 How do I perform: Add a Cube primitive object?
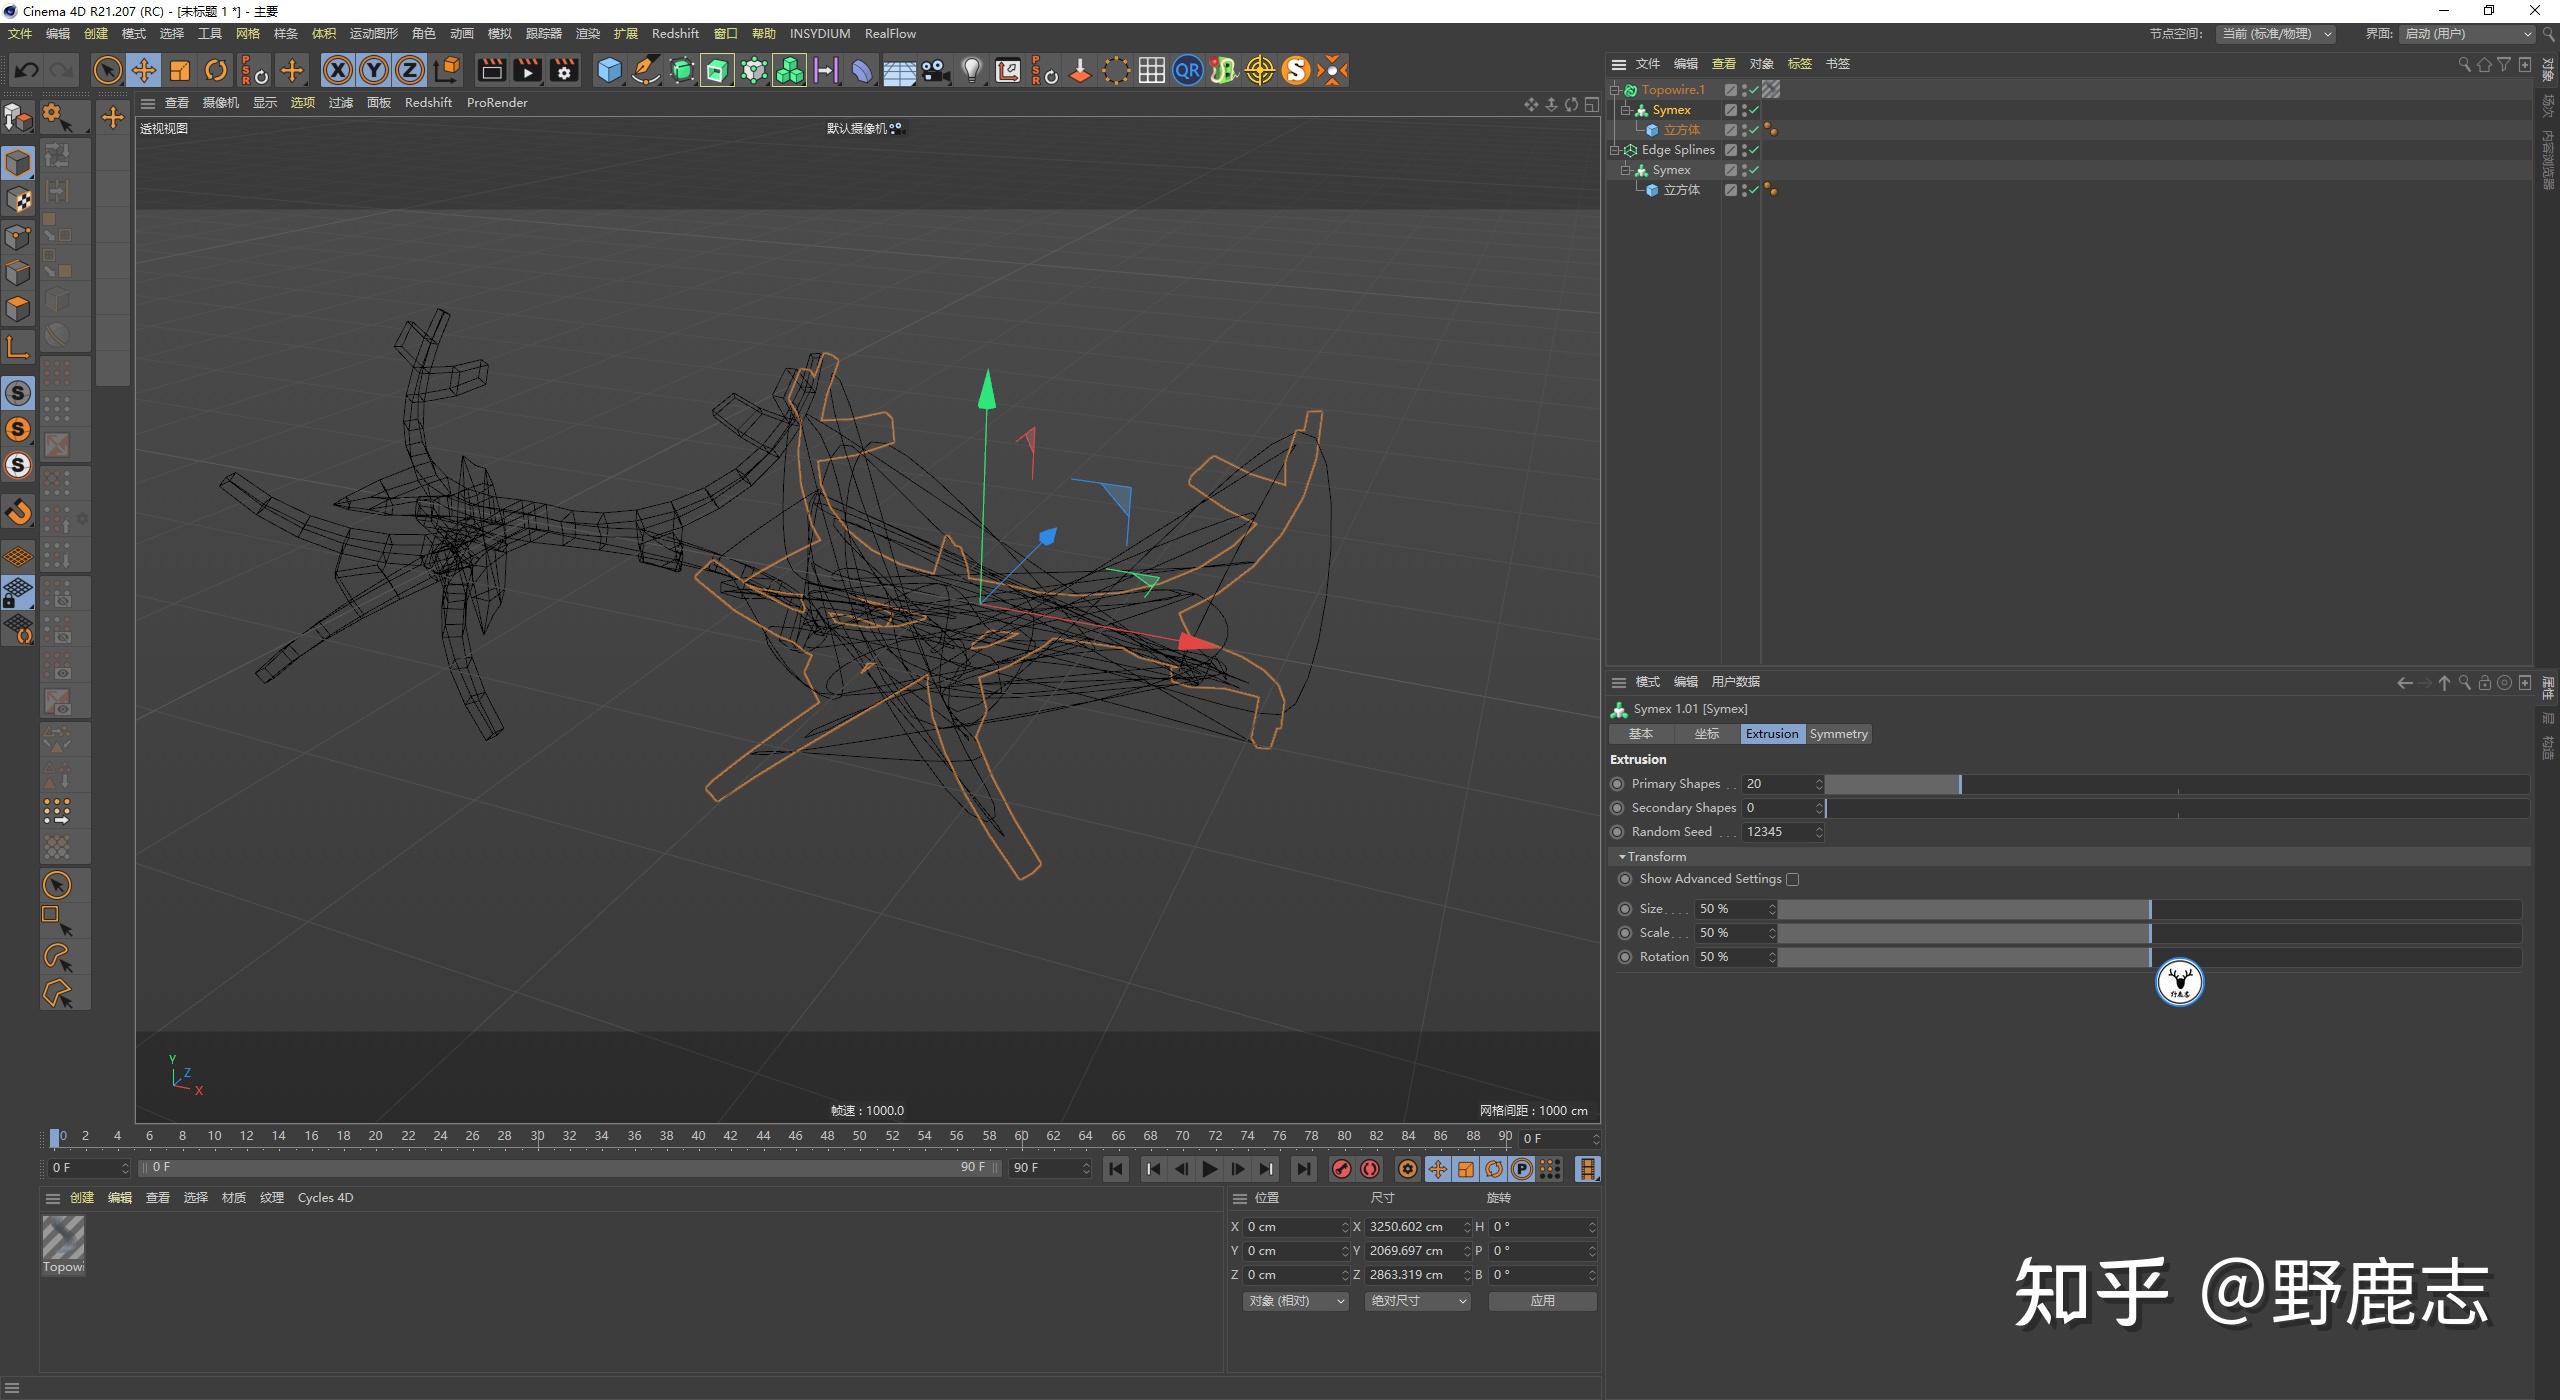609,70
